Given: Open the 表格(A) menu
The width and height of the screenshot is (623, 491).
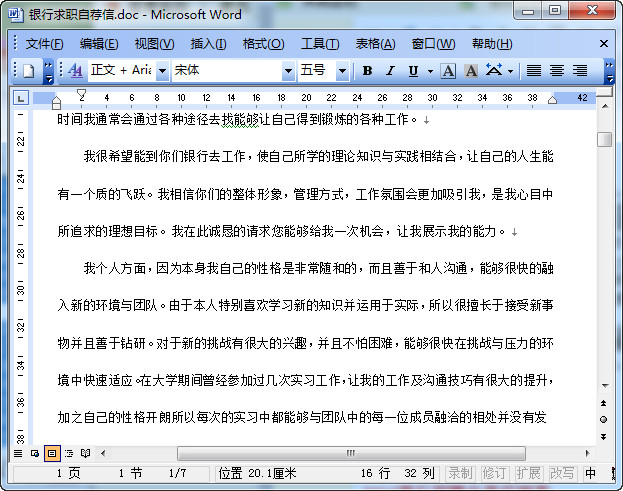Looking at the screenshot, I should (x=375, y=44).
